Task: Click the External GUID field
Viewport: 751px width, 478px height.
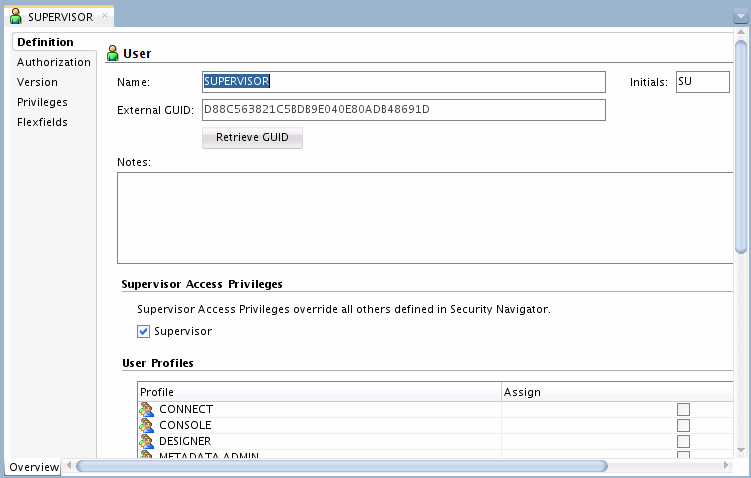Action: tap(404, 110)
